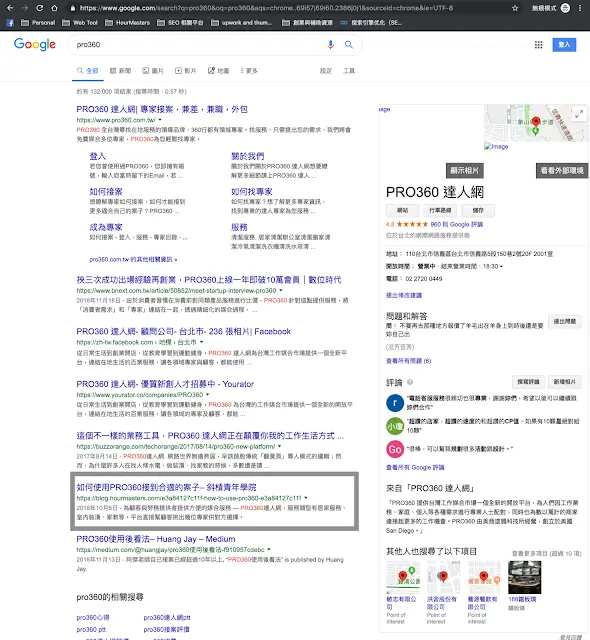Open the view all Google reviews link
This screenshot has width=590, height=640.
(x=415, y=468)
